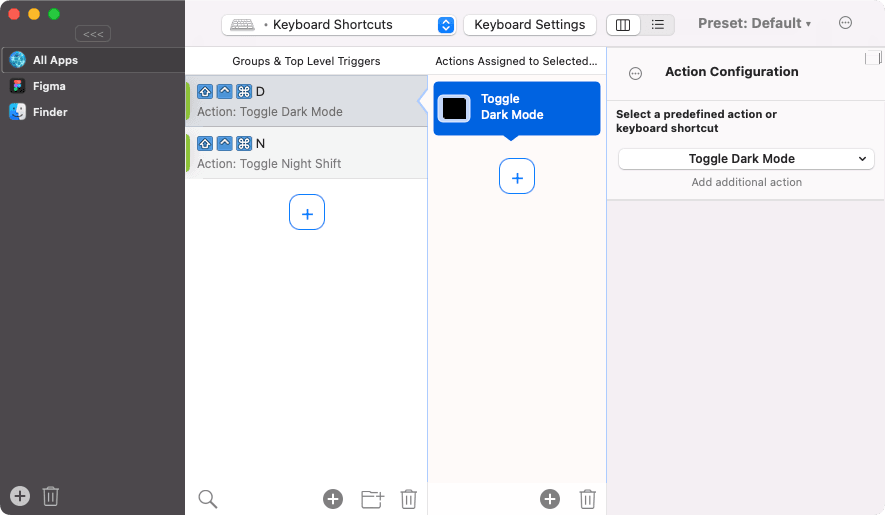Image resolution: width=885 pixels, height=515 pixels.
Task: Delete selected app with sidebar trash icon
Action: [x=51, y=496]
